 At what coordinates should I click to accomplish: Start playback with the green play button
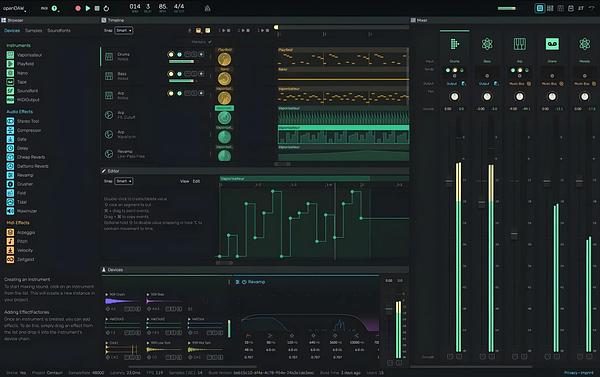point(88,8)
